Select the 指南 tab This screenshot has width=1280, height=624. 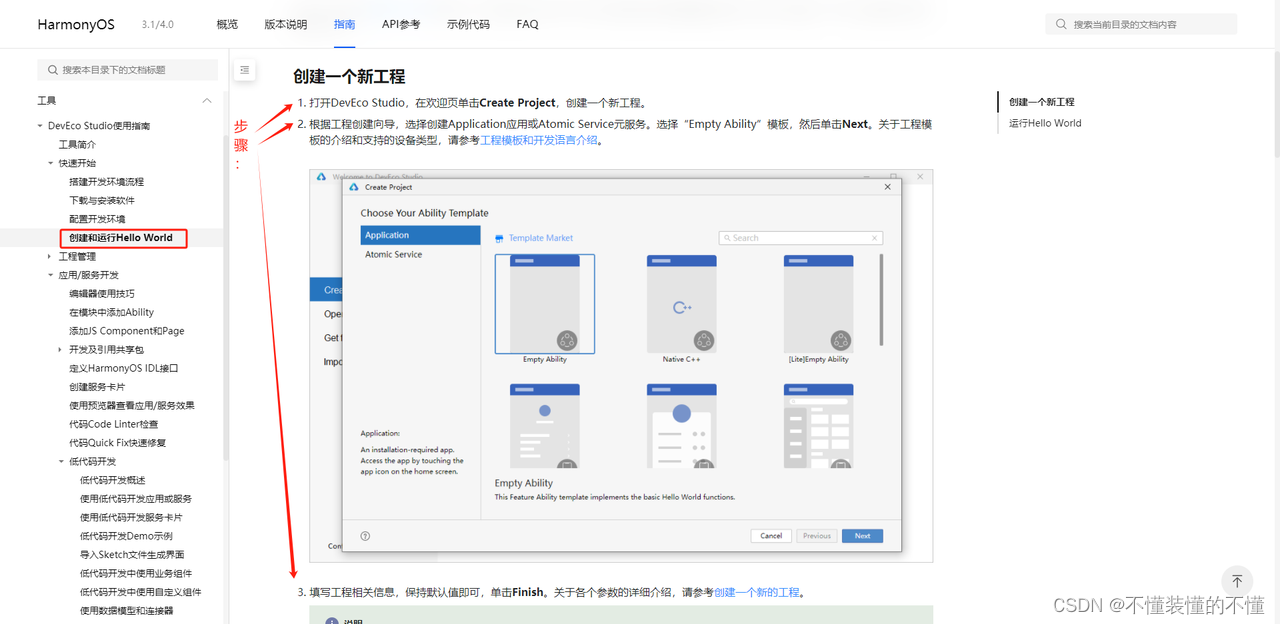[344, 24]
